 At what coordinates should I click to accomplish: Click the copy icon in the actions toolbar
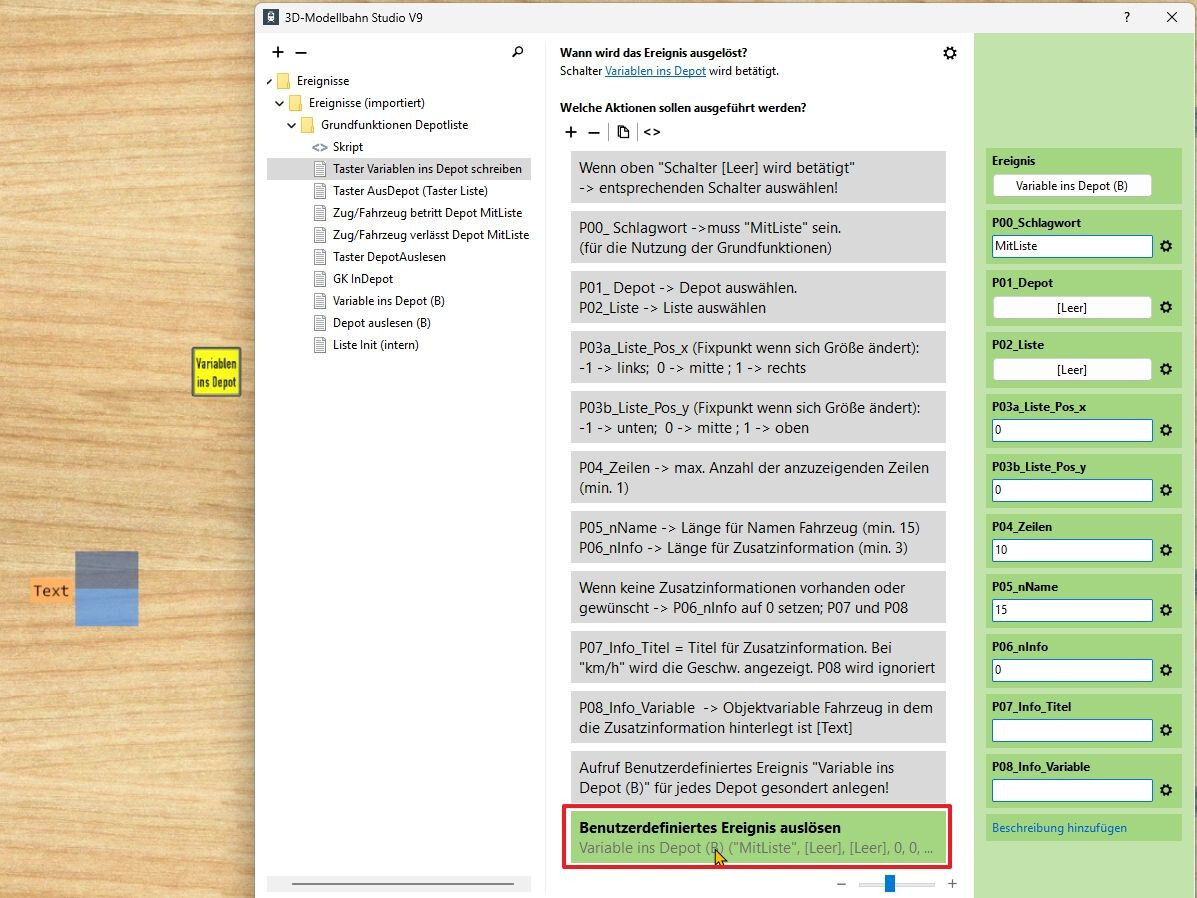click(x=623, y=132)
